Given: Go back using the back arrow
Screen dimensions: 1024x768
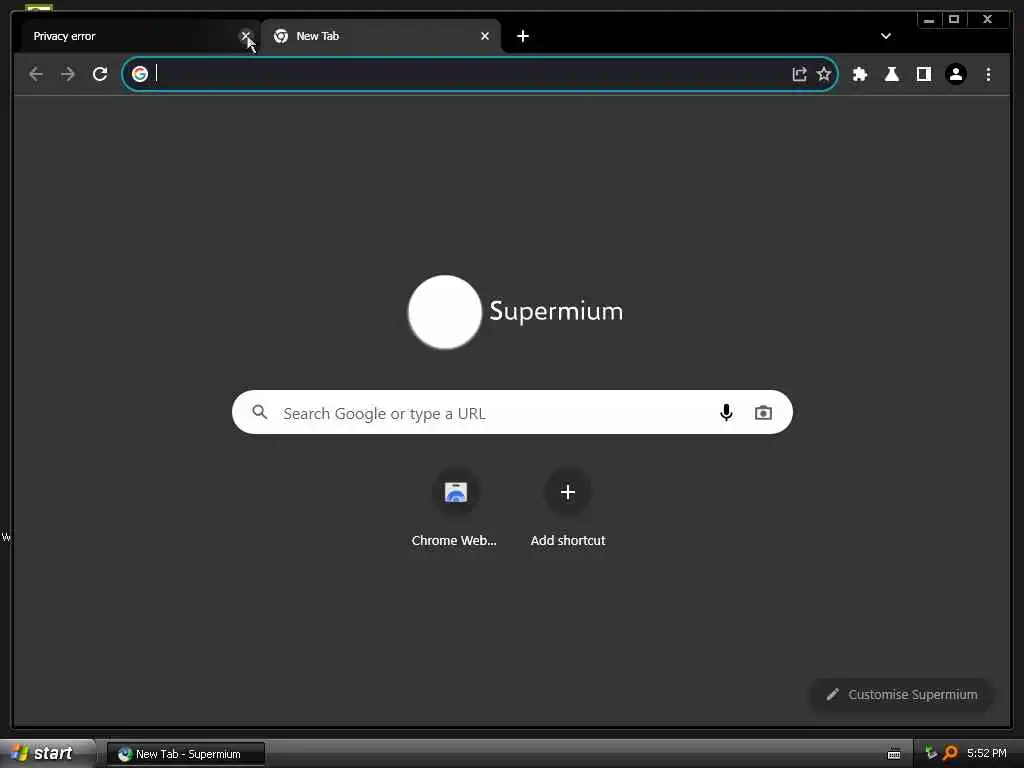Looking at the screenshot, I should pyautogui.click(x=36, y=74).
